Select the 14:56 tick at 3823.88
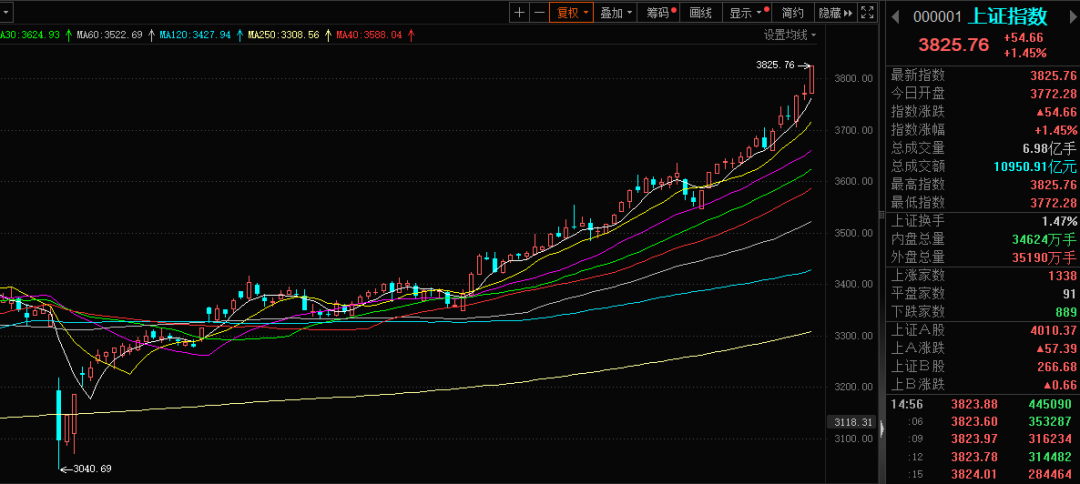Screen dimensions: 1080x484 tap(984, 404)
